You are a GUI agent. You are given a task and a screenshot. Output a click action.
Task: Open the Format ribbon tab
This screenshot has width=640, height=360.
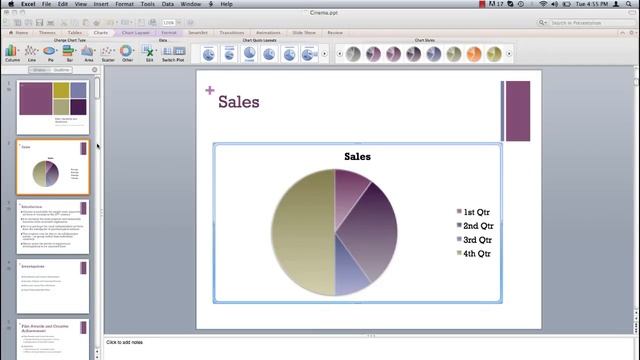(169, 33)
